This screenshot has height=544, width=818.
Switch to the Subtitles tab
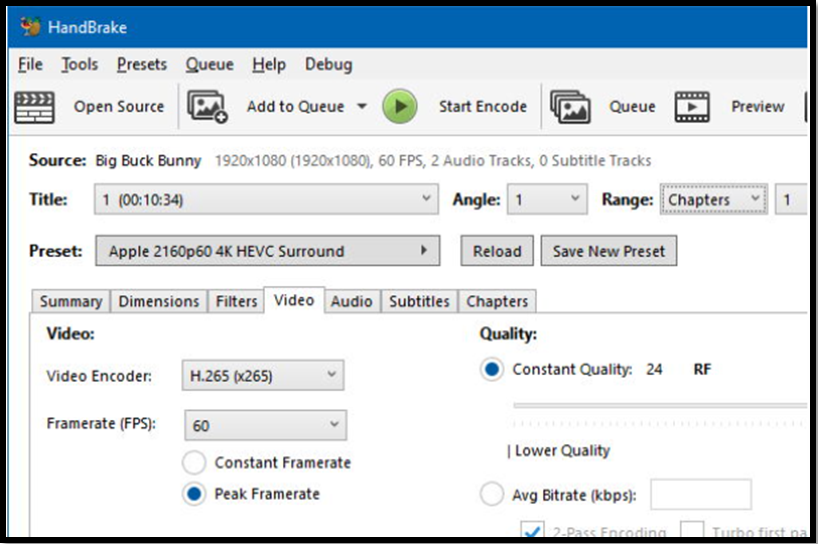419,301
